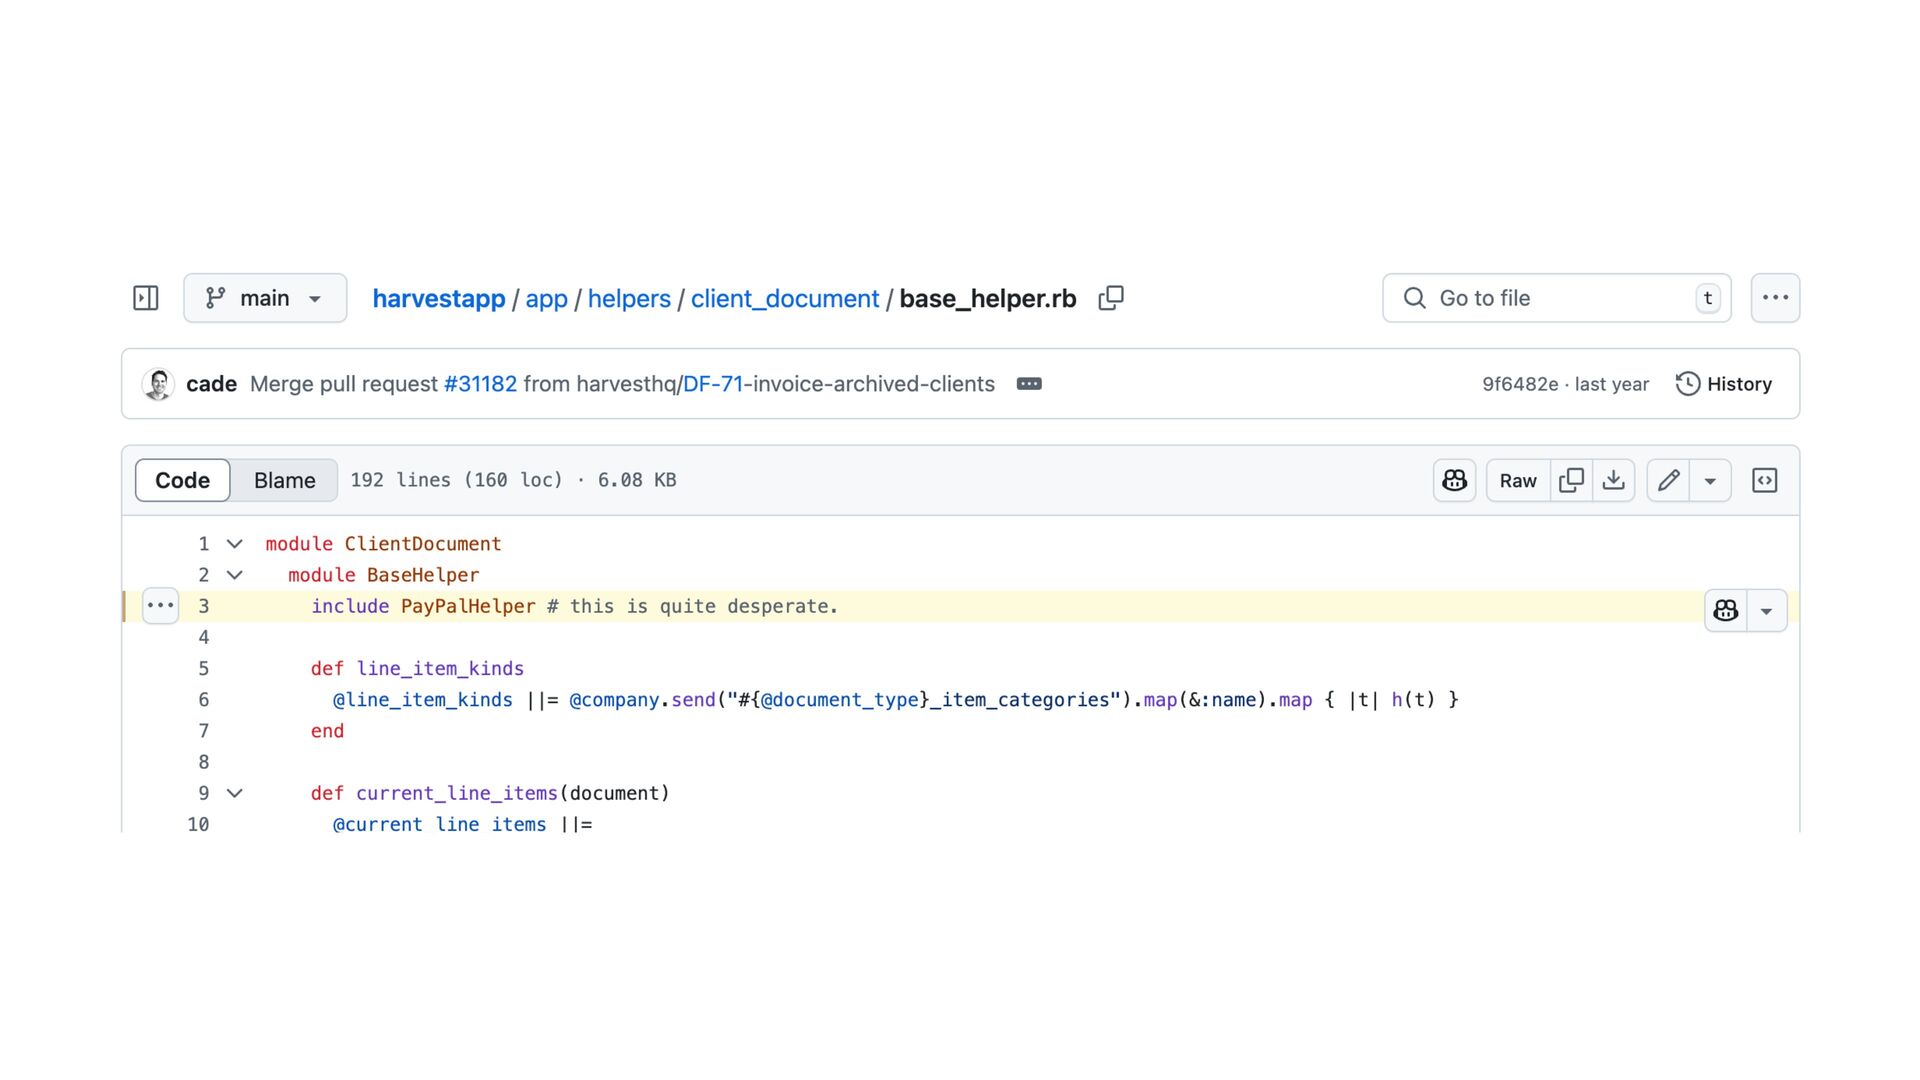Click the Copilot icon in file toolbar
The height and width of the screenshot is (1080, 1920).
1454,481
